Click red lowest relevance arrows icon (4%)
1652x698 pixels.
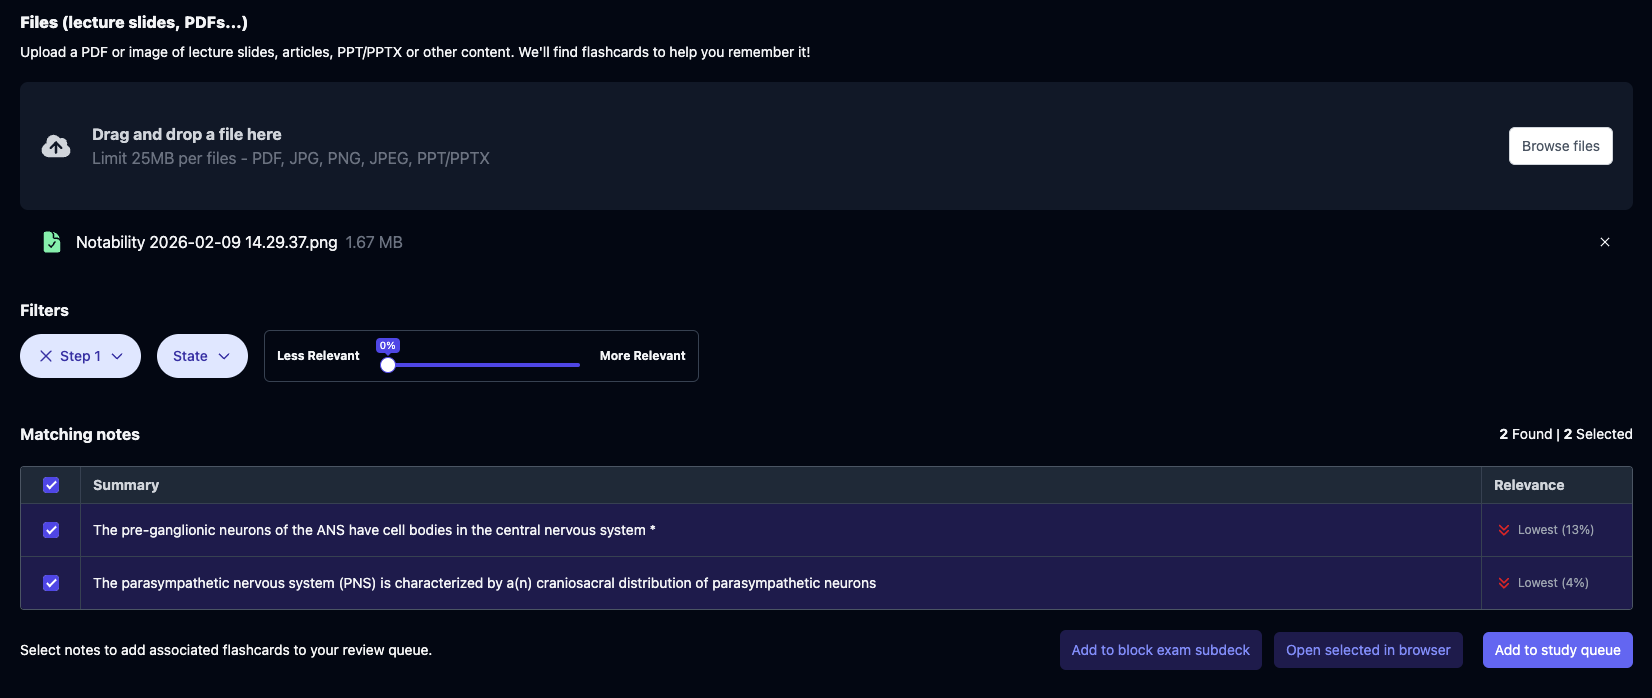coord(1503,583)
